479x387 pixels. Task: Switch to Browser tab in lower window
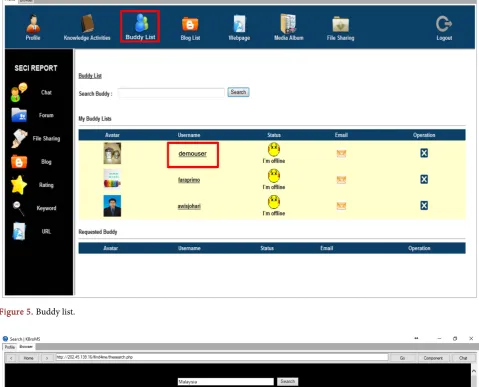pyautogui.click(x=26, y=347)
